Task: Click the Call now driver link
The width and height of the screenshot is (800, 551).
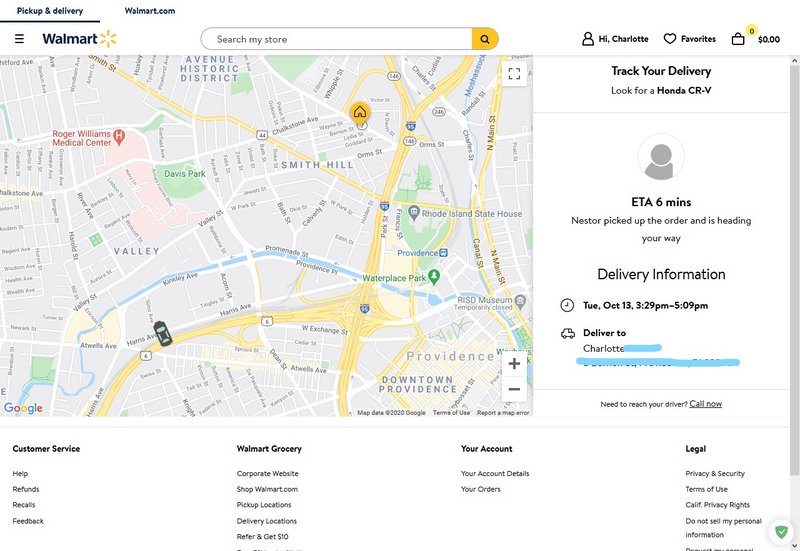Action: click(705, 404)
